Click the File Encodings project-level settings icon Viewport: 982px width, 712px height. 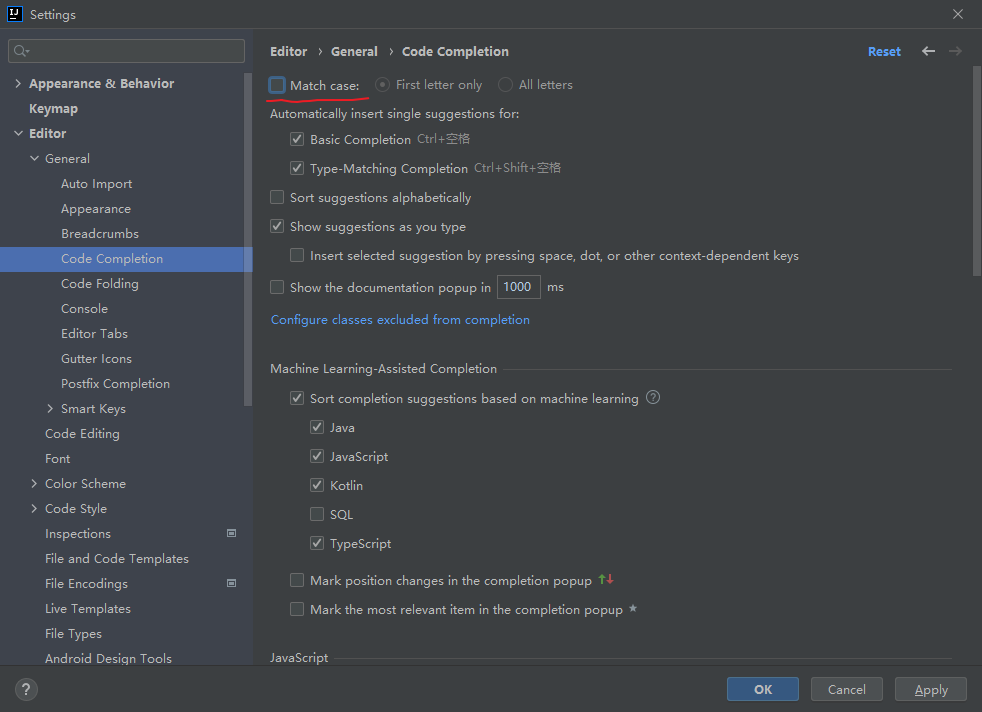[x=232, y=583]
